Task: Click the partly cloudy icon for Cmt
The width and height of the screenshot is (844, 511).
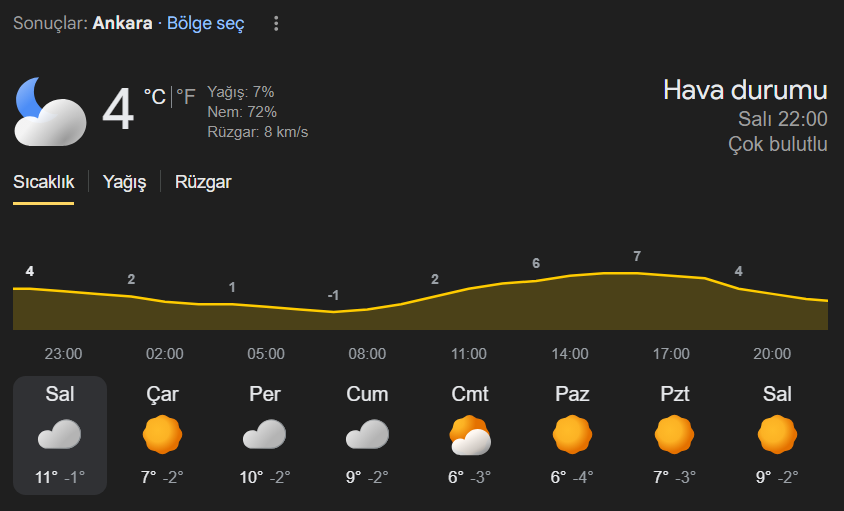Action: (x=470, y=436)
